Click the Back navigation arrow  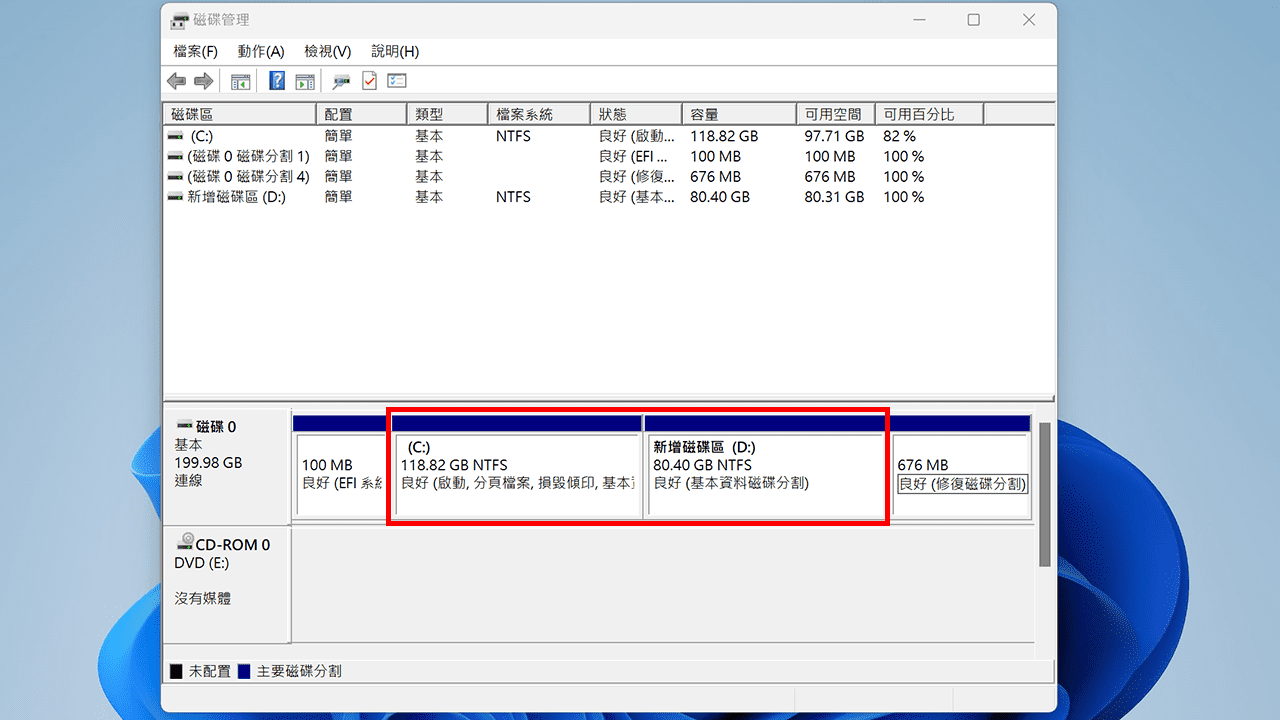(176, 81)
